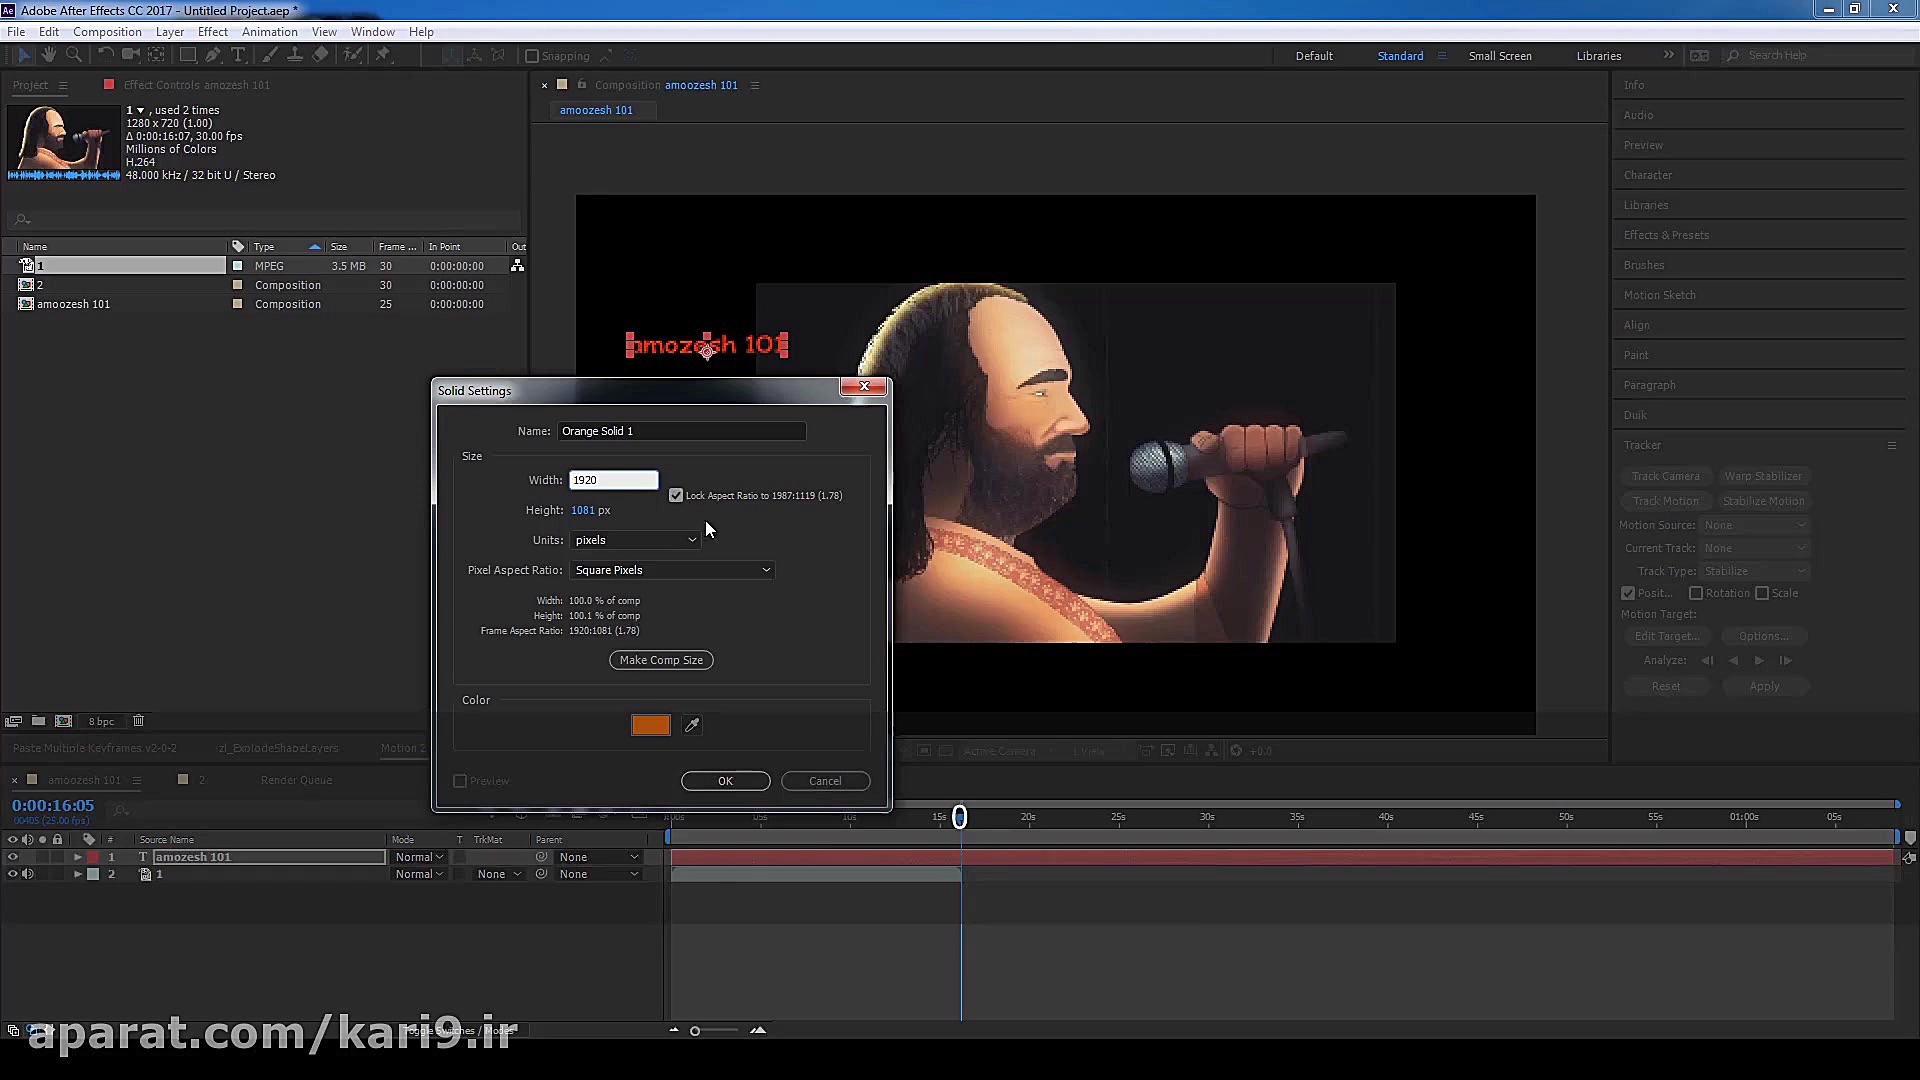Click the solid Name input field

tap(681, 431)
